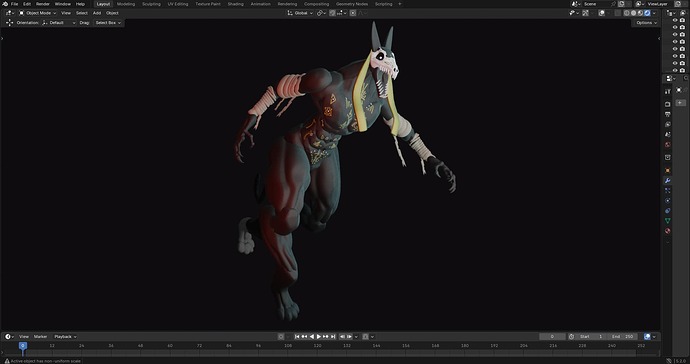690x364 pixels.
Task: Open the Object Constraints tab
Action: coord(668,211)
